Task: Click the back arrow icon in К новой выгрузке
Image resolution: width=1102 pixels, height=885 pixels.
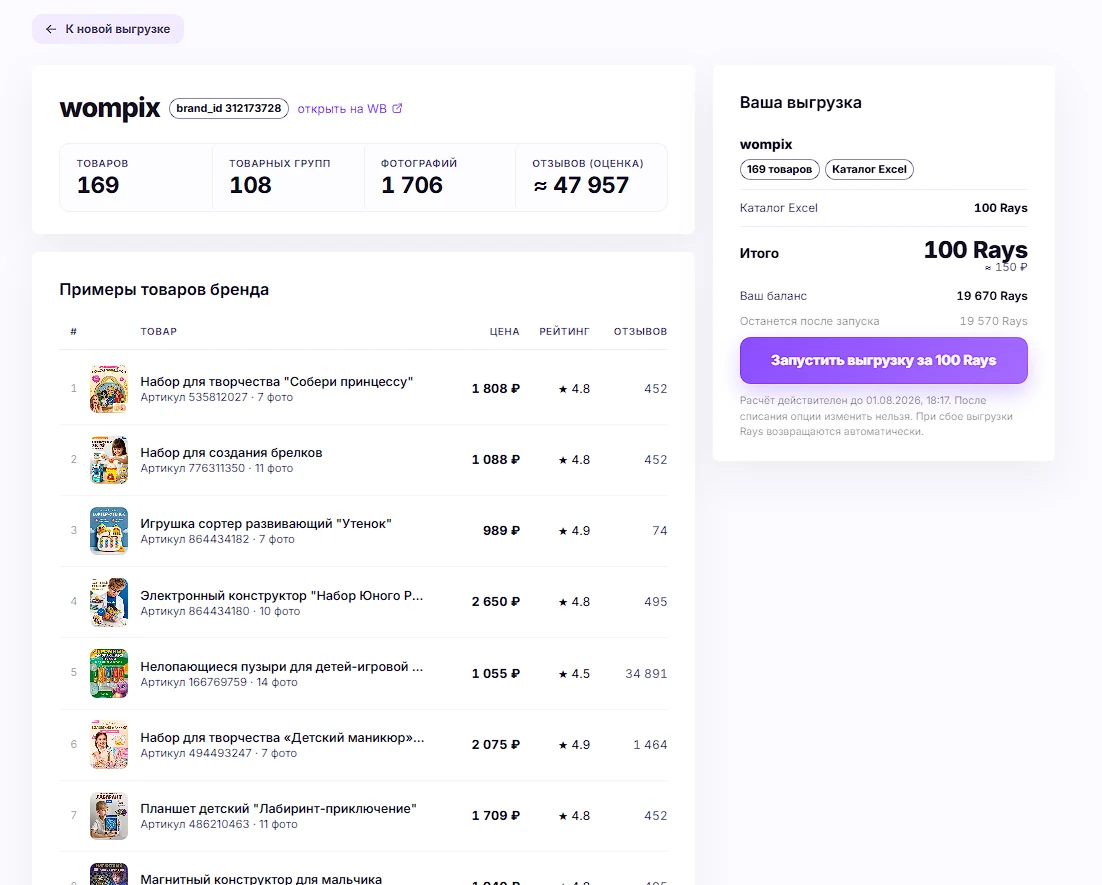Action: (51, 29)
